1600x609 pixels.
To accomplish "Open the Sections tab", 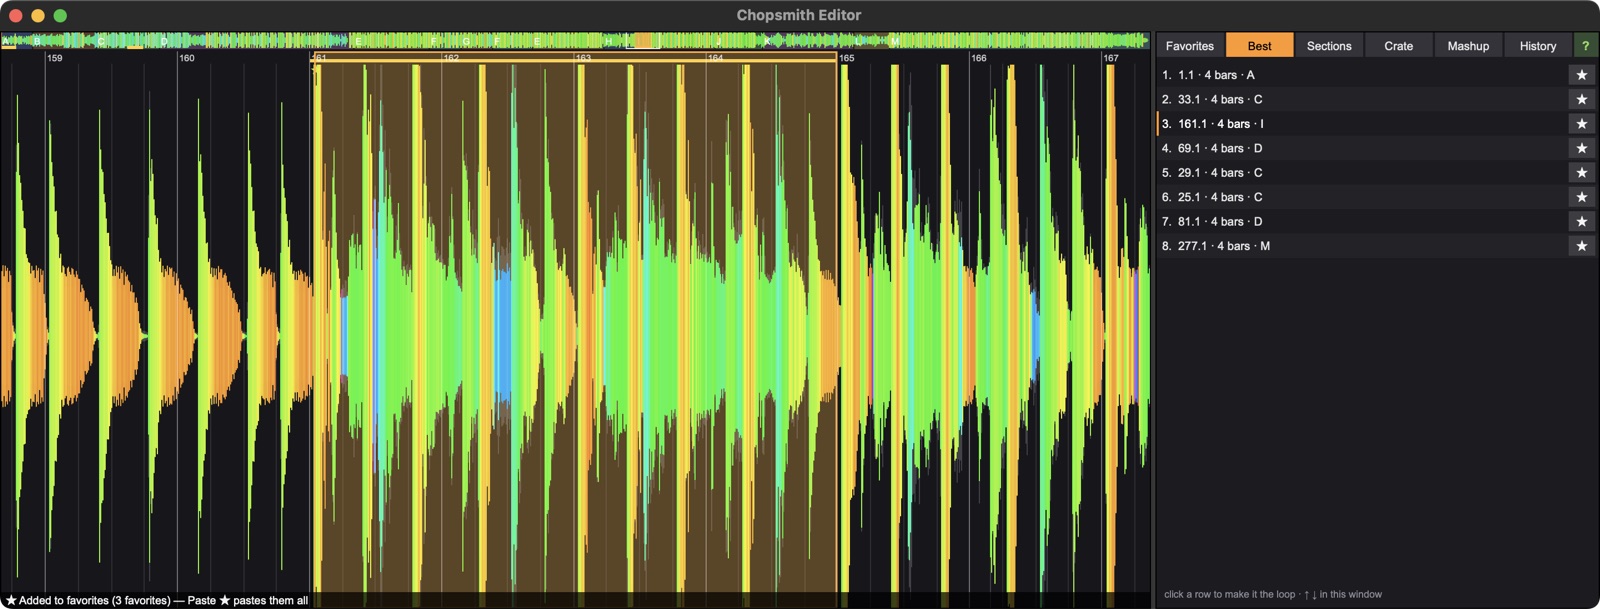I will click(x=1329, y=46).
